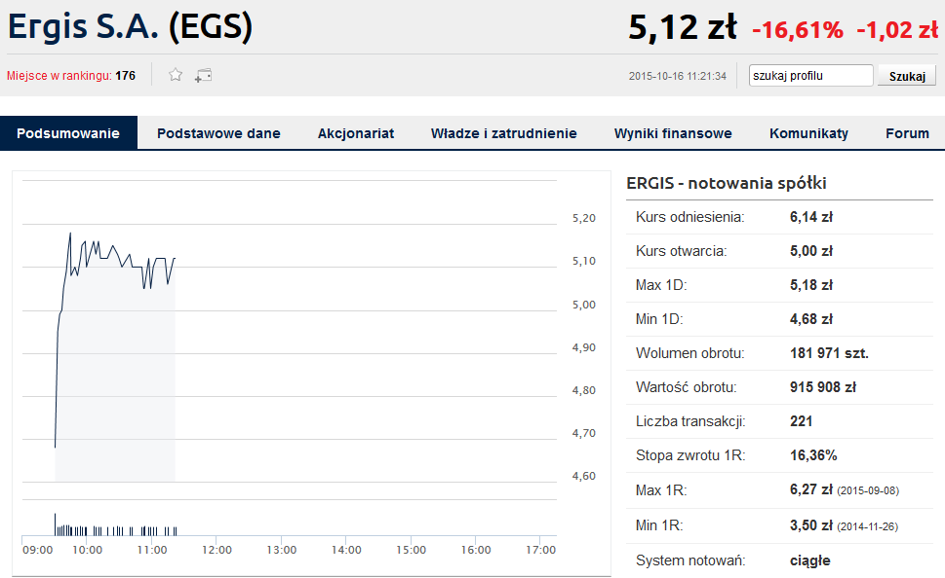Click the 09:00 time axis label
The height and width of the screenshot is (578, 945).
[x=37, y=550]
